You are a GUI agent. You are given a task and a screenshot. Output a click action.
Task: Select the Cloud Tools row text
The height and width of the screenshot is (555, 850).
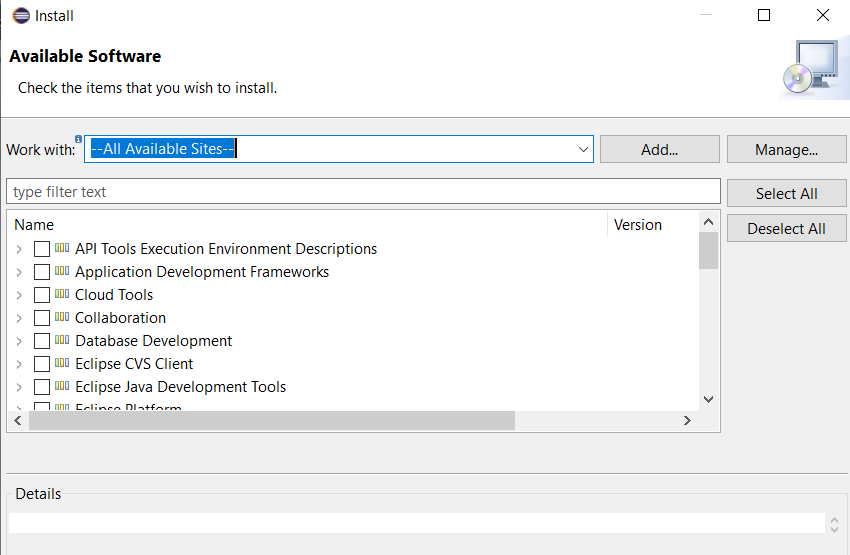[114, 295]
